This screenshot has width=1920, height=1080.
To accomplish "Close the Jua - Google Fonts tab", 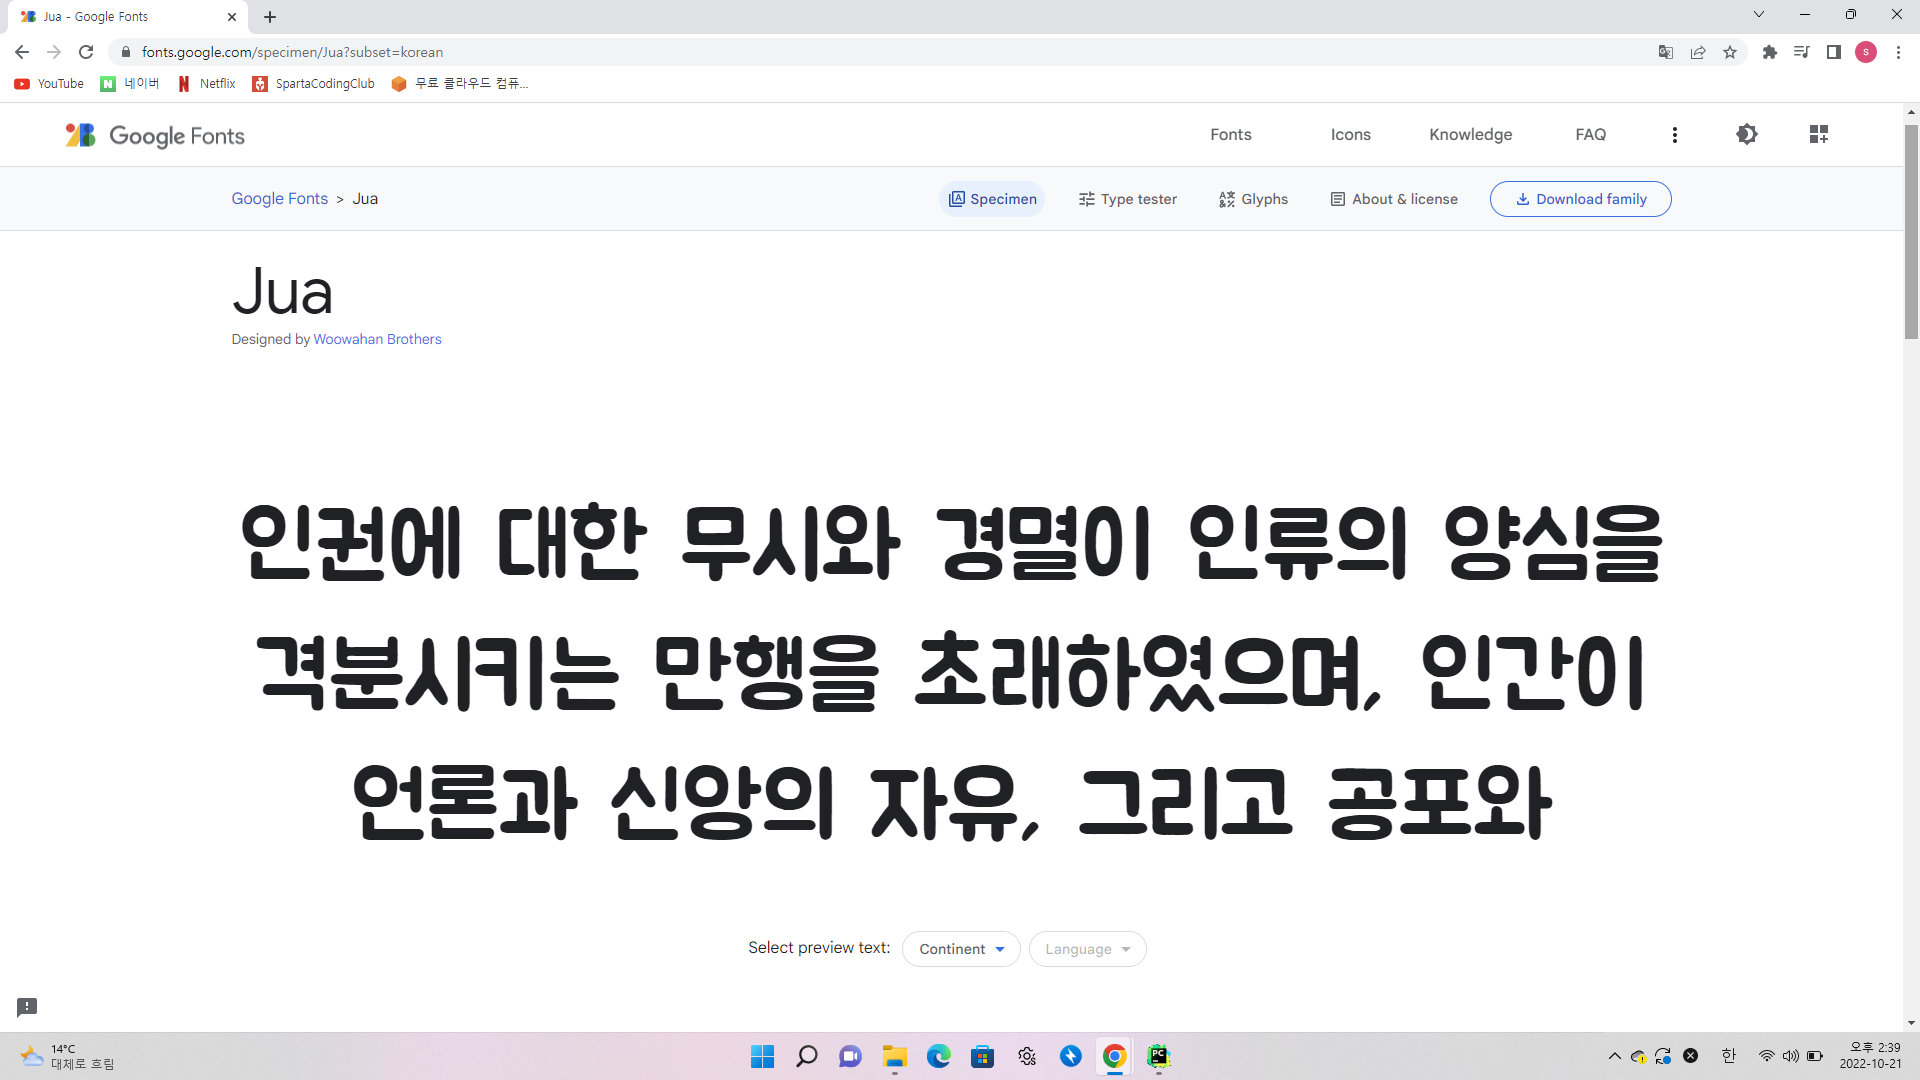I will tap(232, 17).
